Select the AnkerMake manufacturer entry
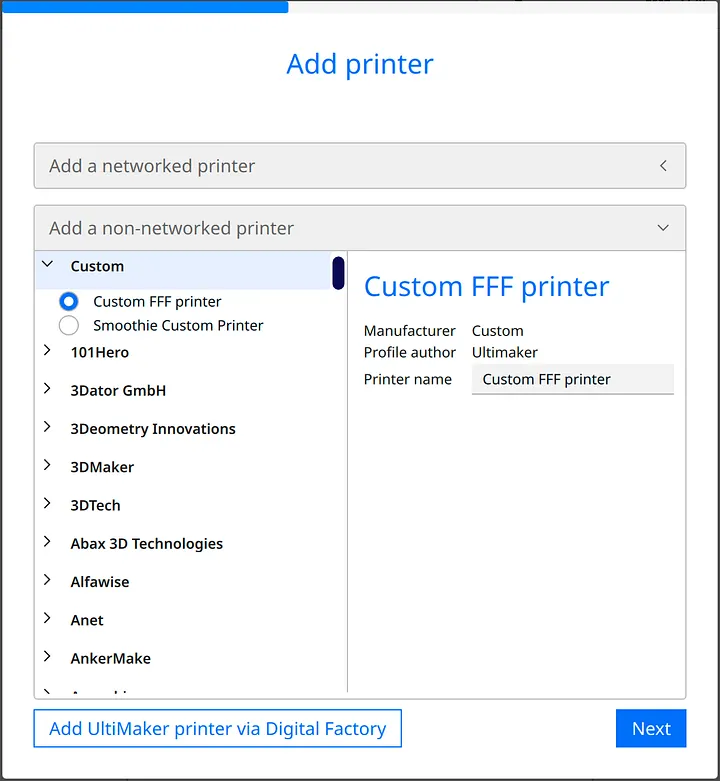Image resolution: width=720 pixels, height=781 pixels. 111,658
